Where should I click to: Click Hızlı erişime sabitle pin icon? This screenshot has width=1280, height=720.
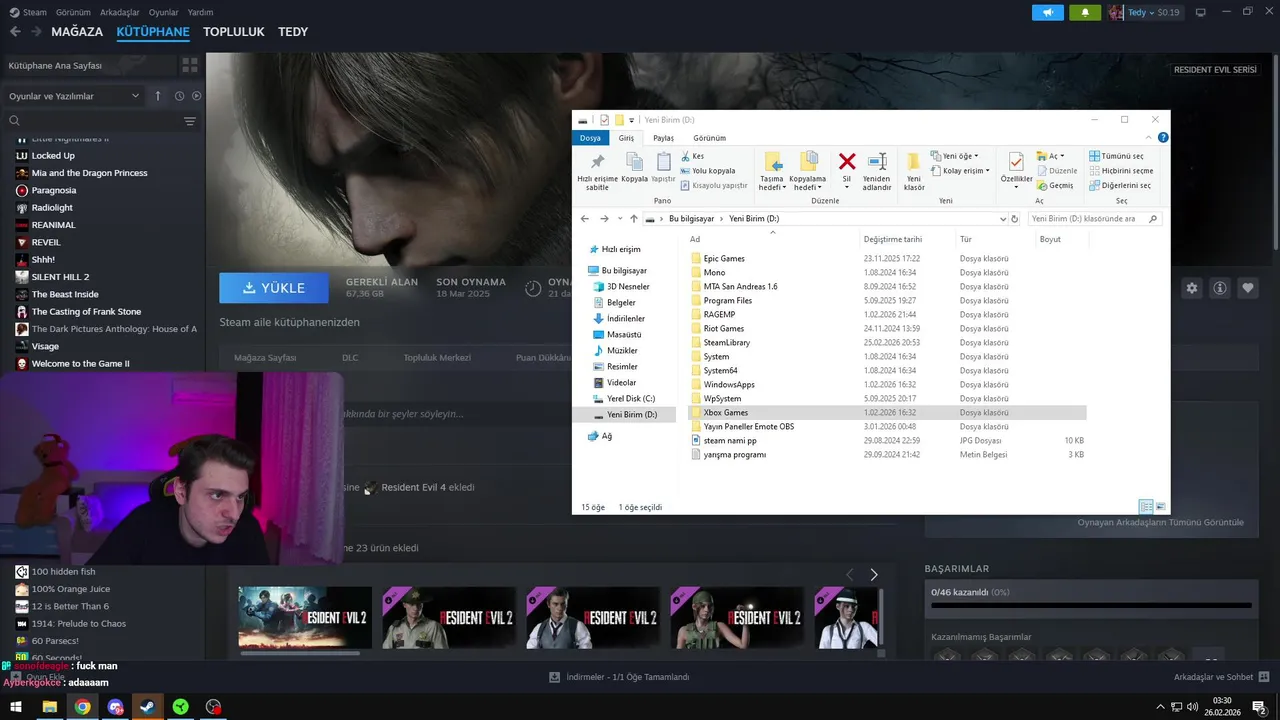click(597, 162)
